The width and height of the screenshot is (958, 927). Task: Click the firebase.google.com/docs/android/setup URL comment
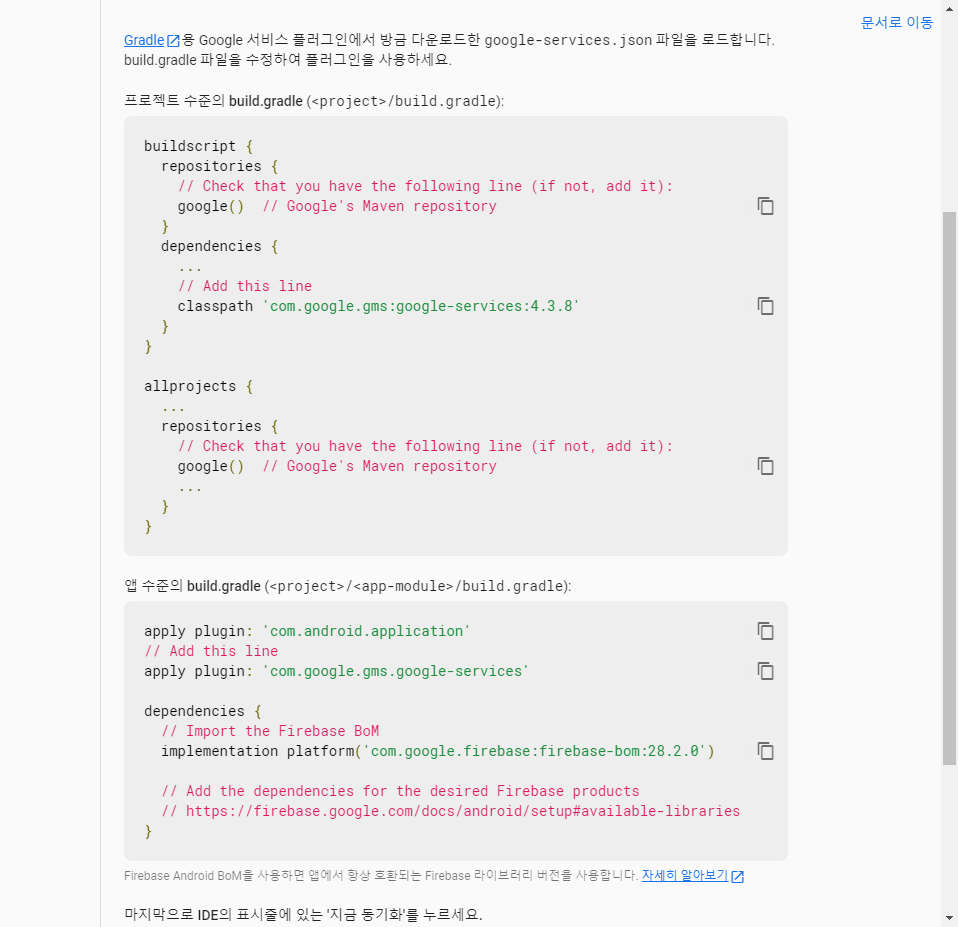click(x=450, y=811)
